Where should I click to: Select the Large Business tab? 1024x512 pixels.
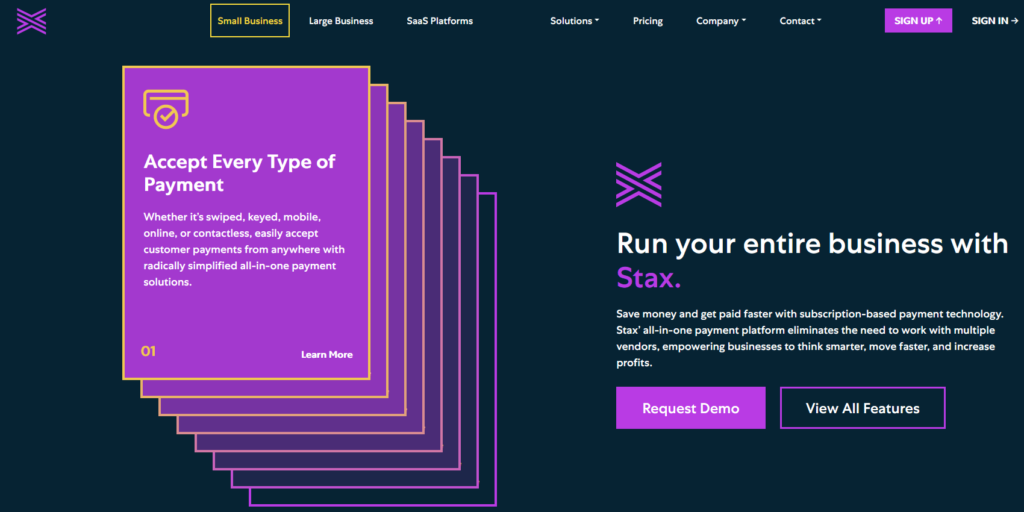tap(341, 21)
